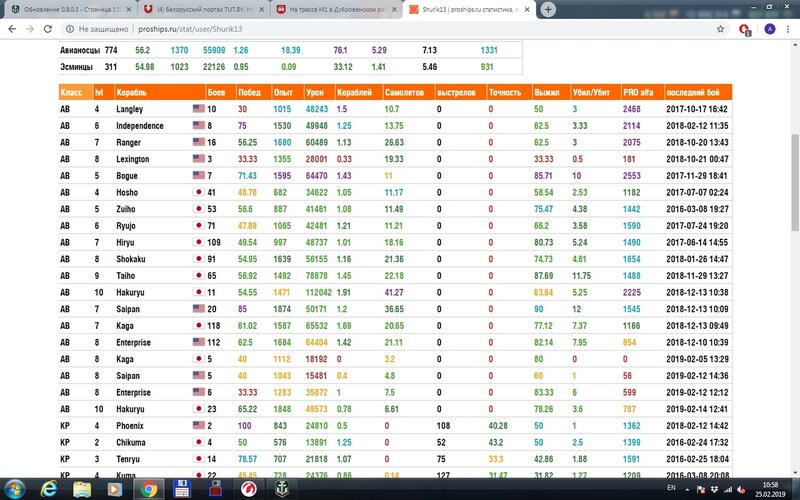Click the Windows Start button
The width and height of the screenshot is (800, 500).
(16, 487)
